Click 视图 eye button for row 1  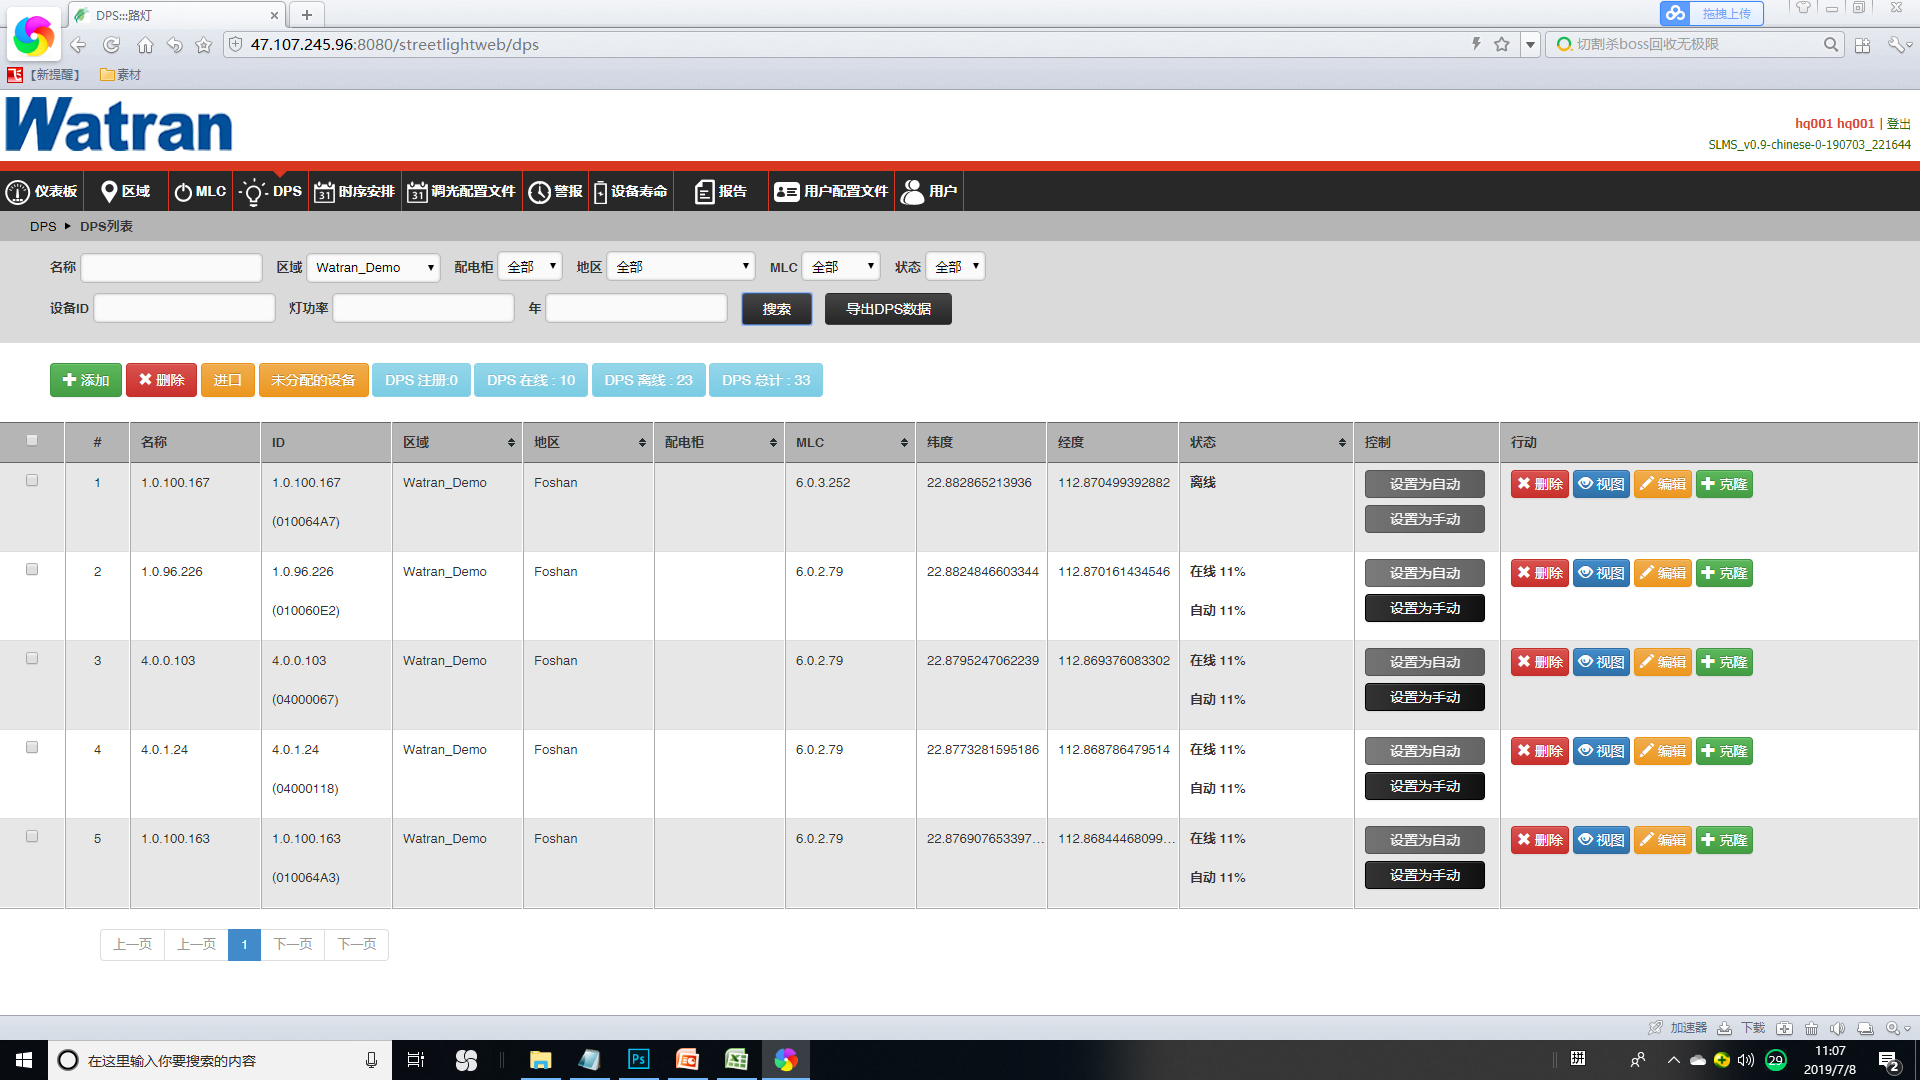(x=1601, y=484)
